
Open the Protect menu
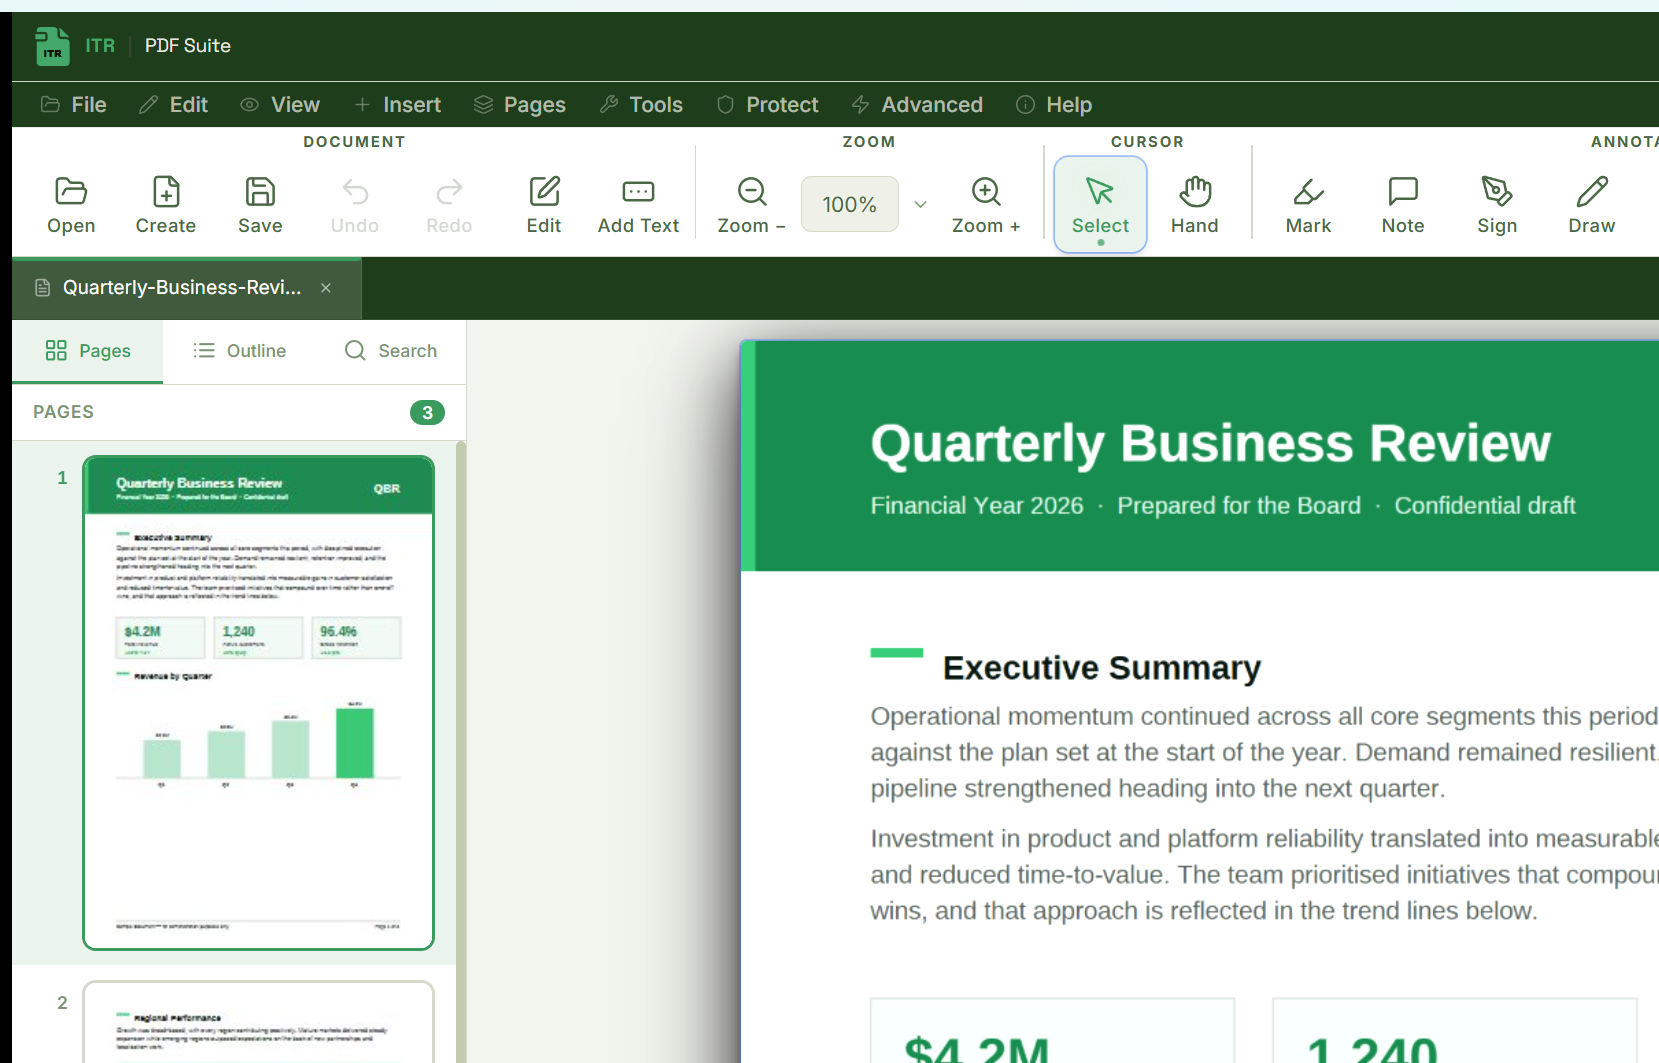(768, 104)
